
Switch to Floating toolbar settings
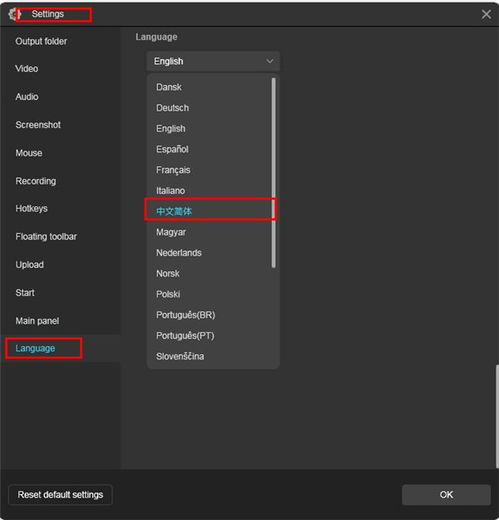point(46,237)
